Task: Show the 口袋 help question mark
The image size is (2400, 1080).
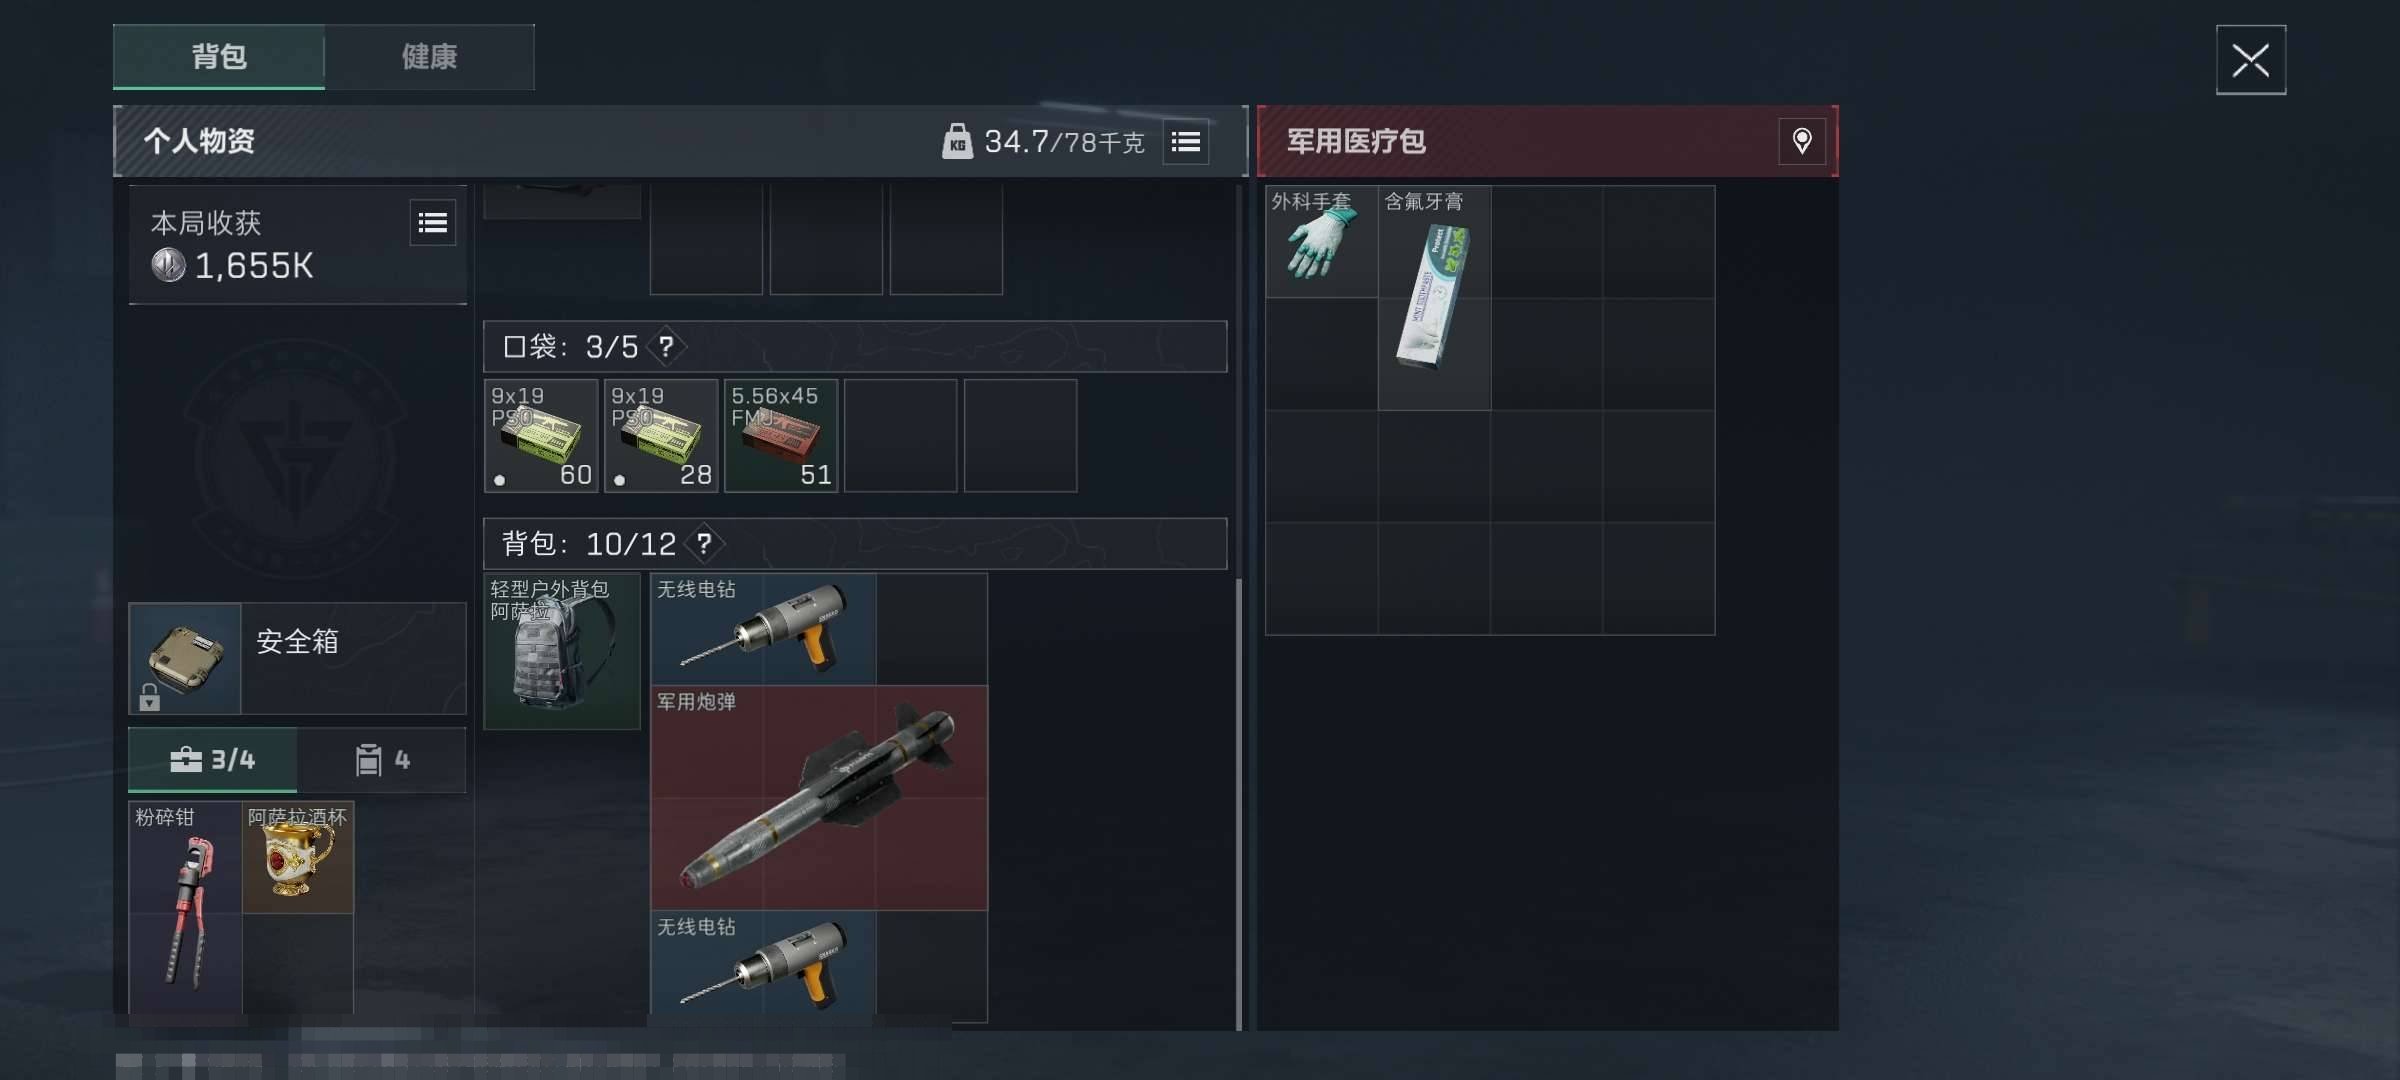Action: (666, 347)
